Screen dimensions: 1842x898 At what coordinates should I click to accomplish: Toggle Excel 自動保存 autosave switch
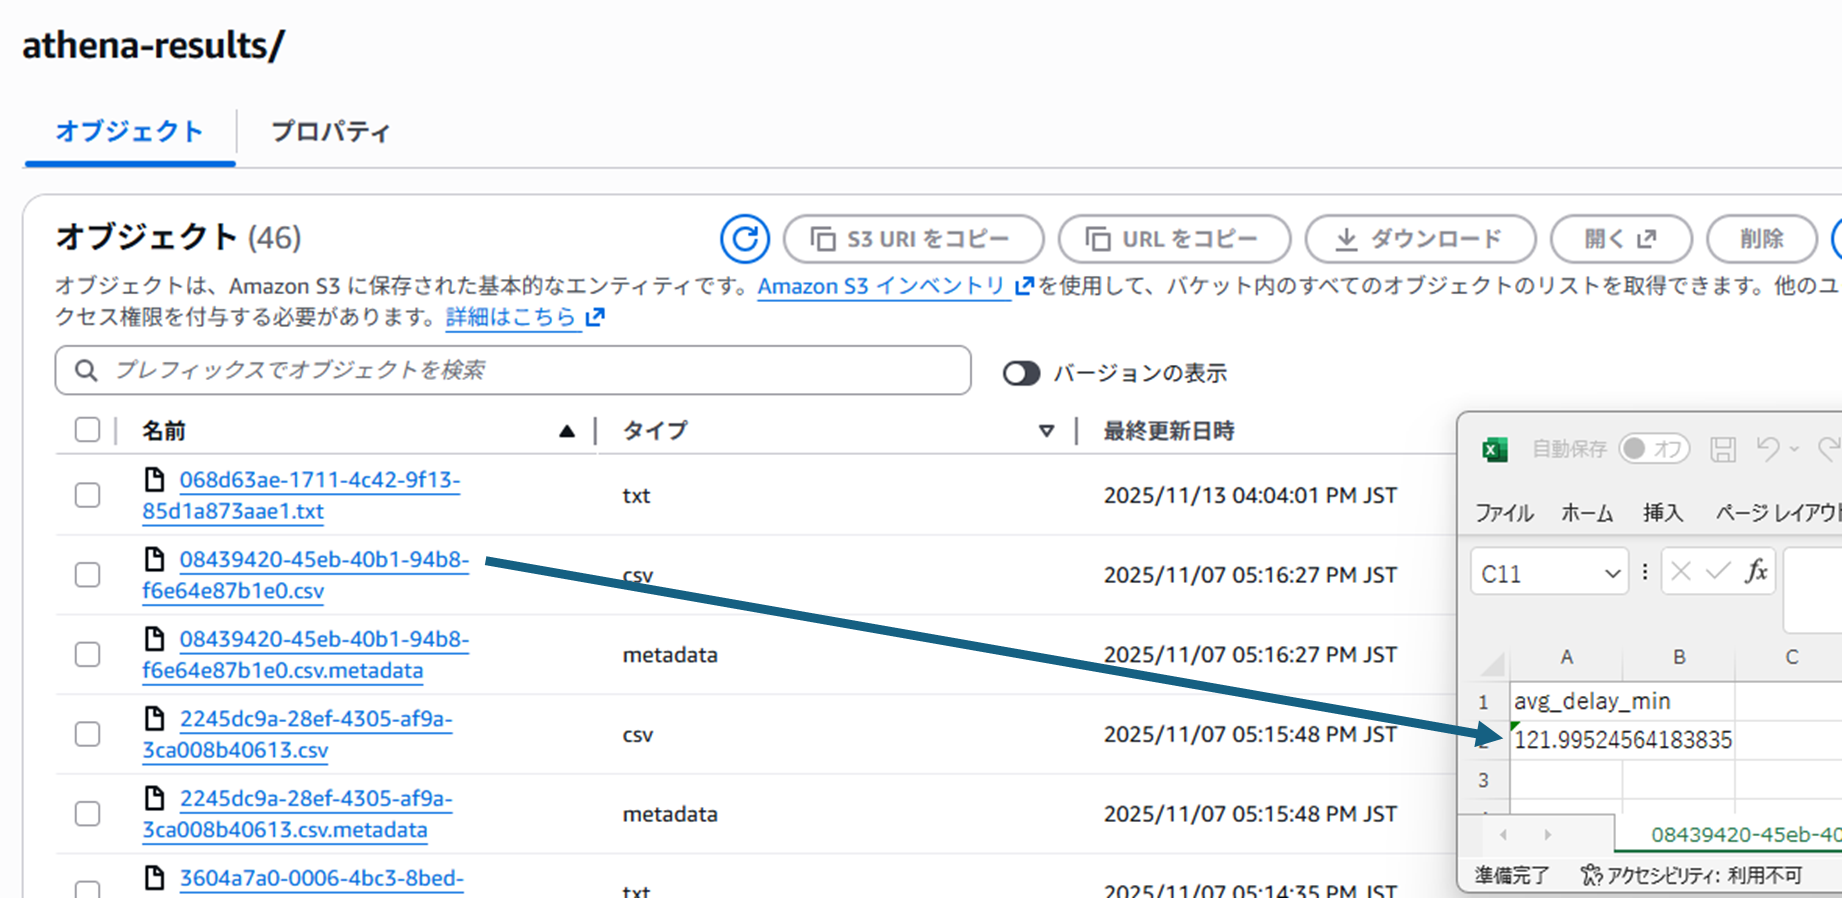point(1654,449)
